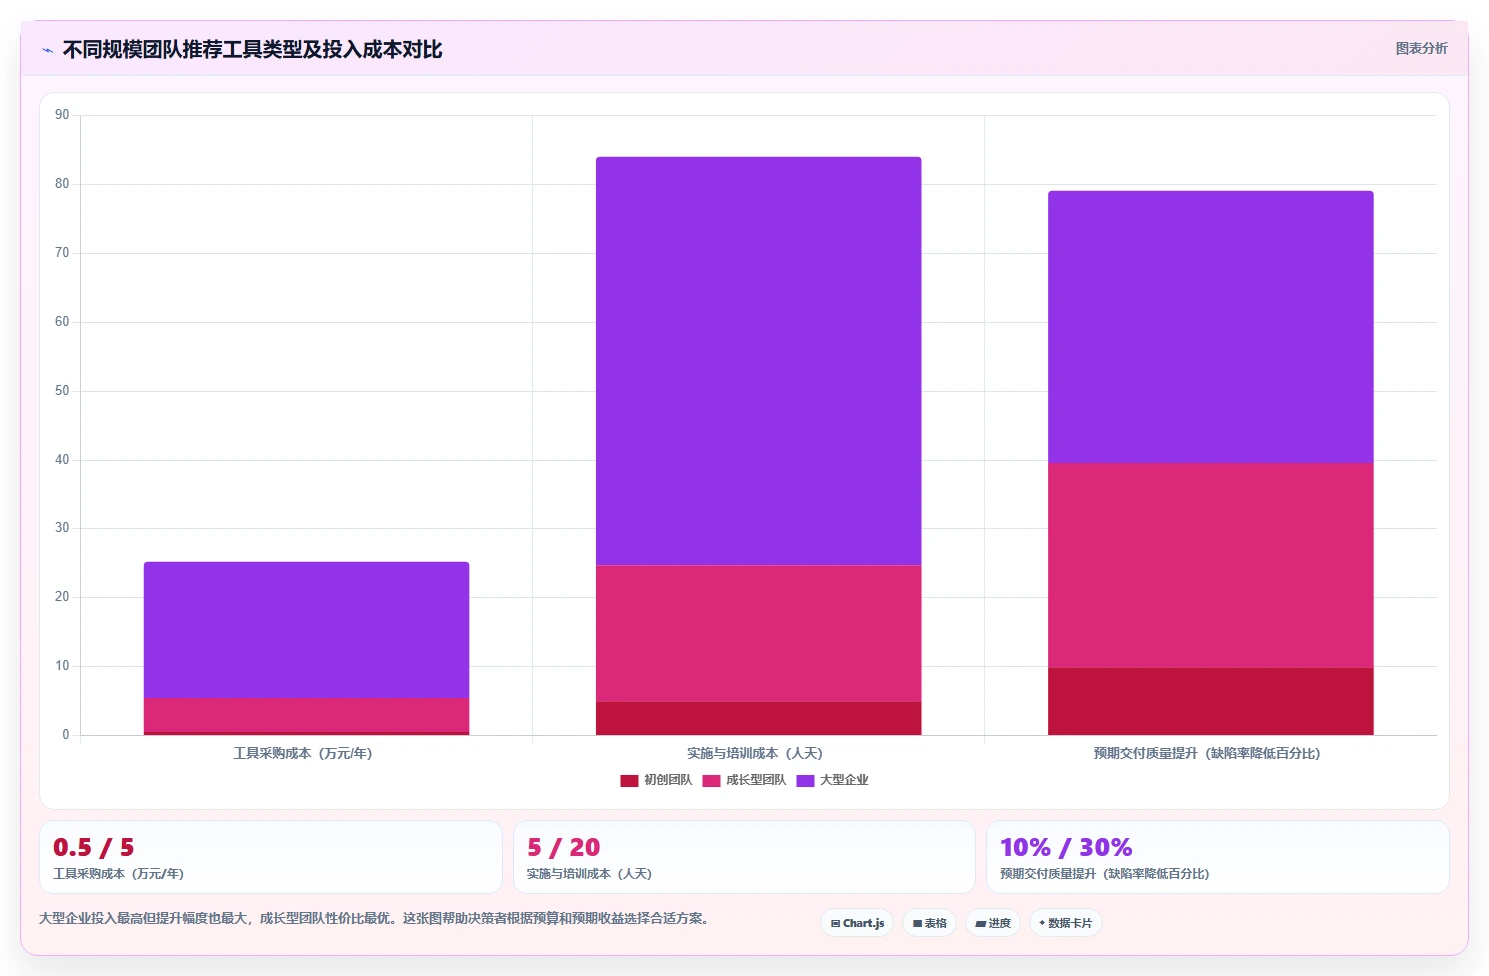Toggle the 成长型团队 legend swatch
The height and width of the screenshot is (976, 1489).
click(x=711, y=781)
